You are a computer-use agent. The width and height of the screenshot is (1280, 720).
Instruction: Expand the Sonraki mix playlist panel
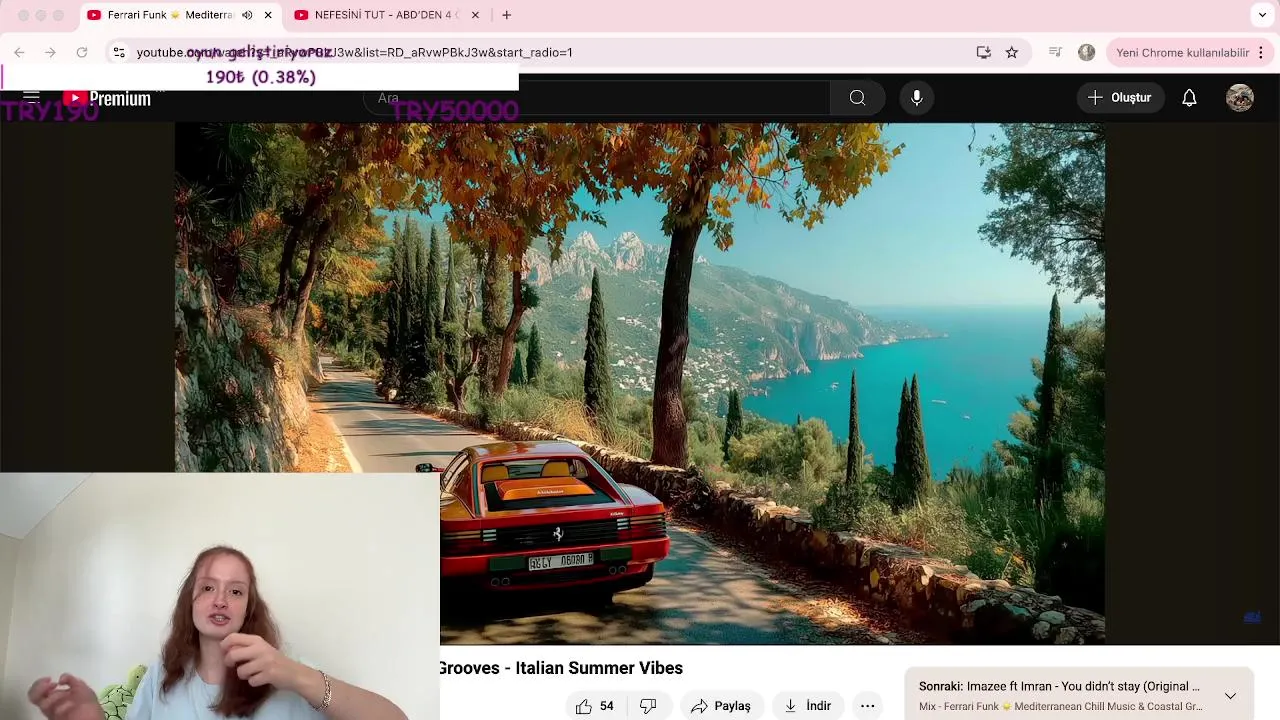1230,695
